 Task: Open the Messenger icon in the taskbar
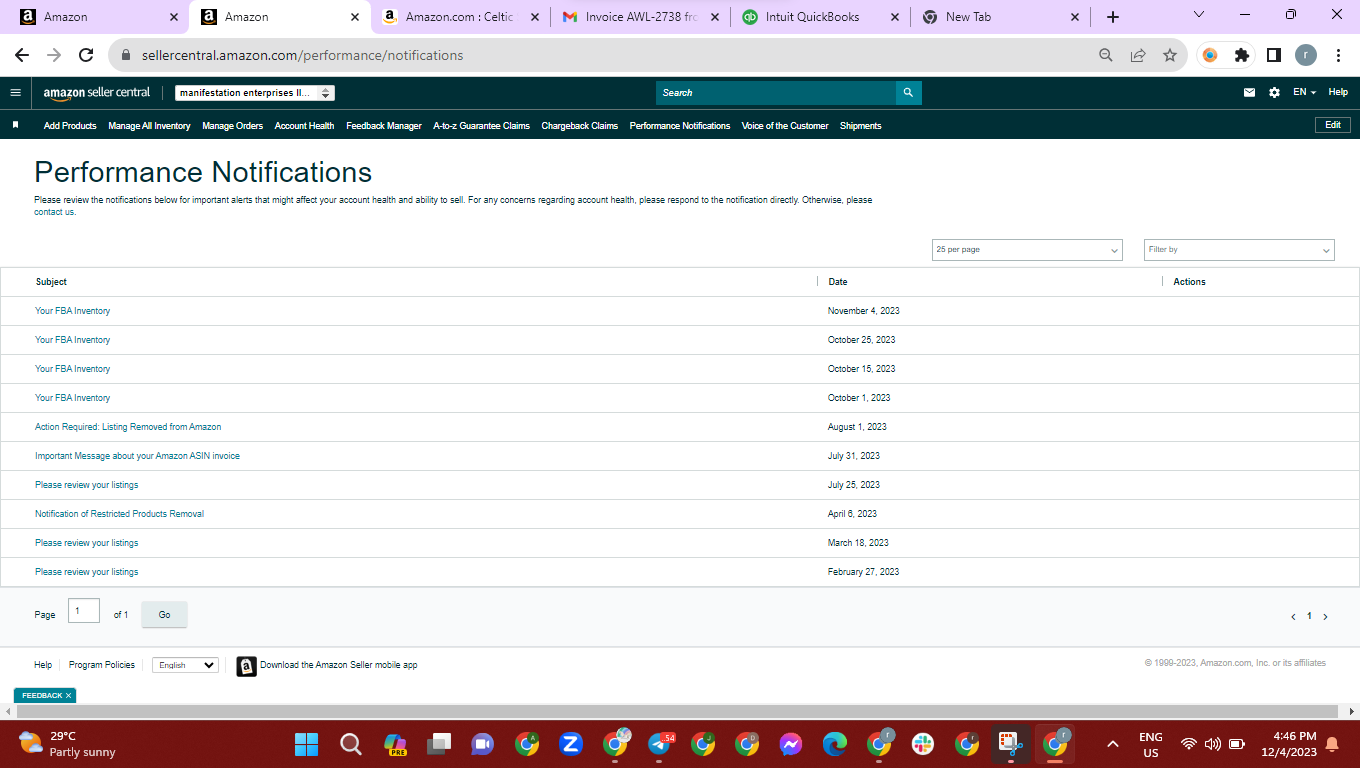click(x=791, y=744)
